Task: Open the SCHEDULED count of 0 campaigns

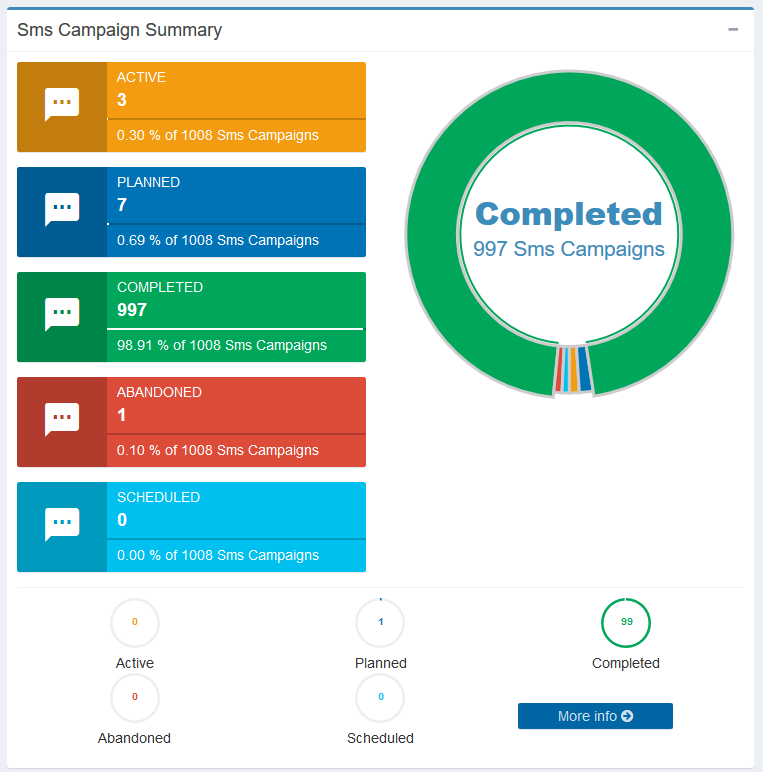Action: [x=122, y=520]
